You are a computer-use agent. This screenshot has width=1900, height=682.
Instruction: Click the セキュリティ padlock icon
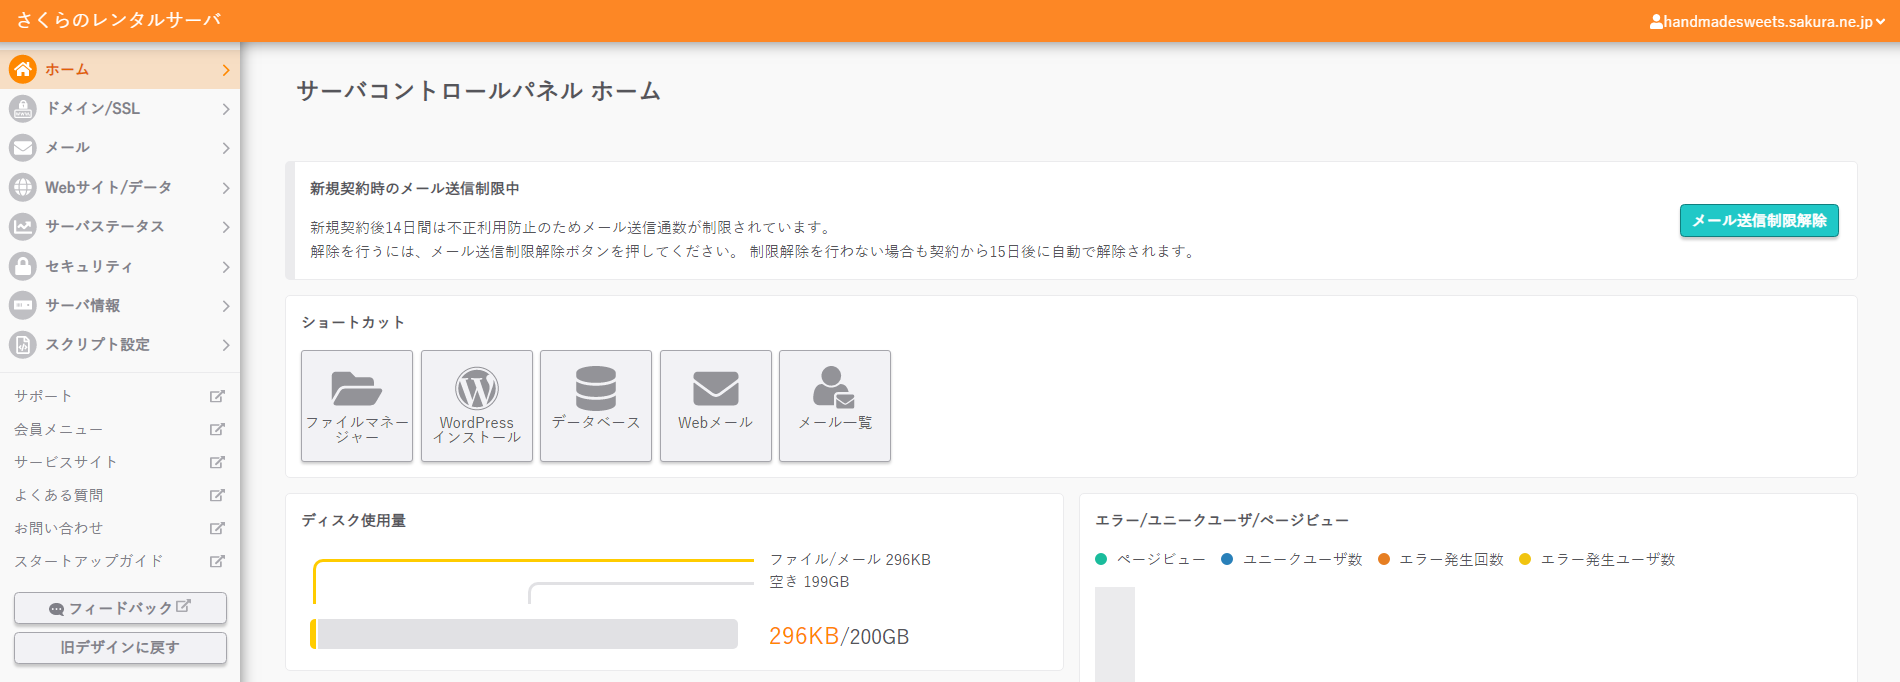[23, 266]
